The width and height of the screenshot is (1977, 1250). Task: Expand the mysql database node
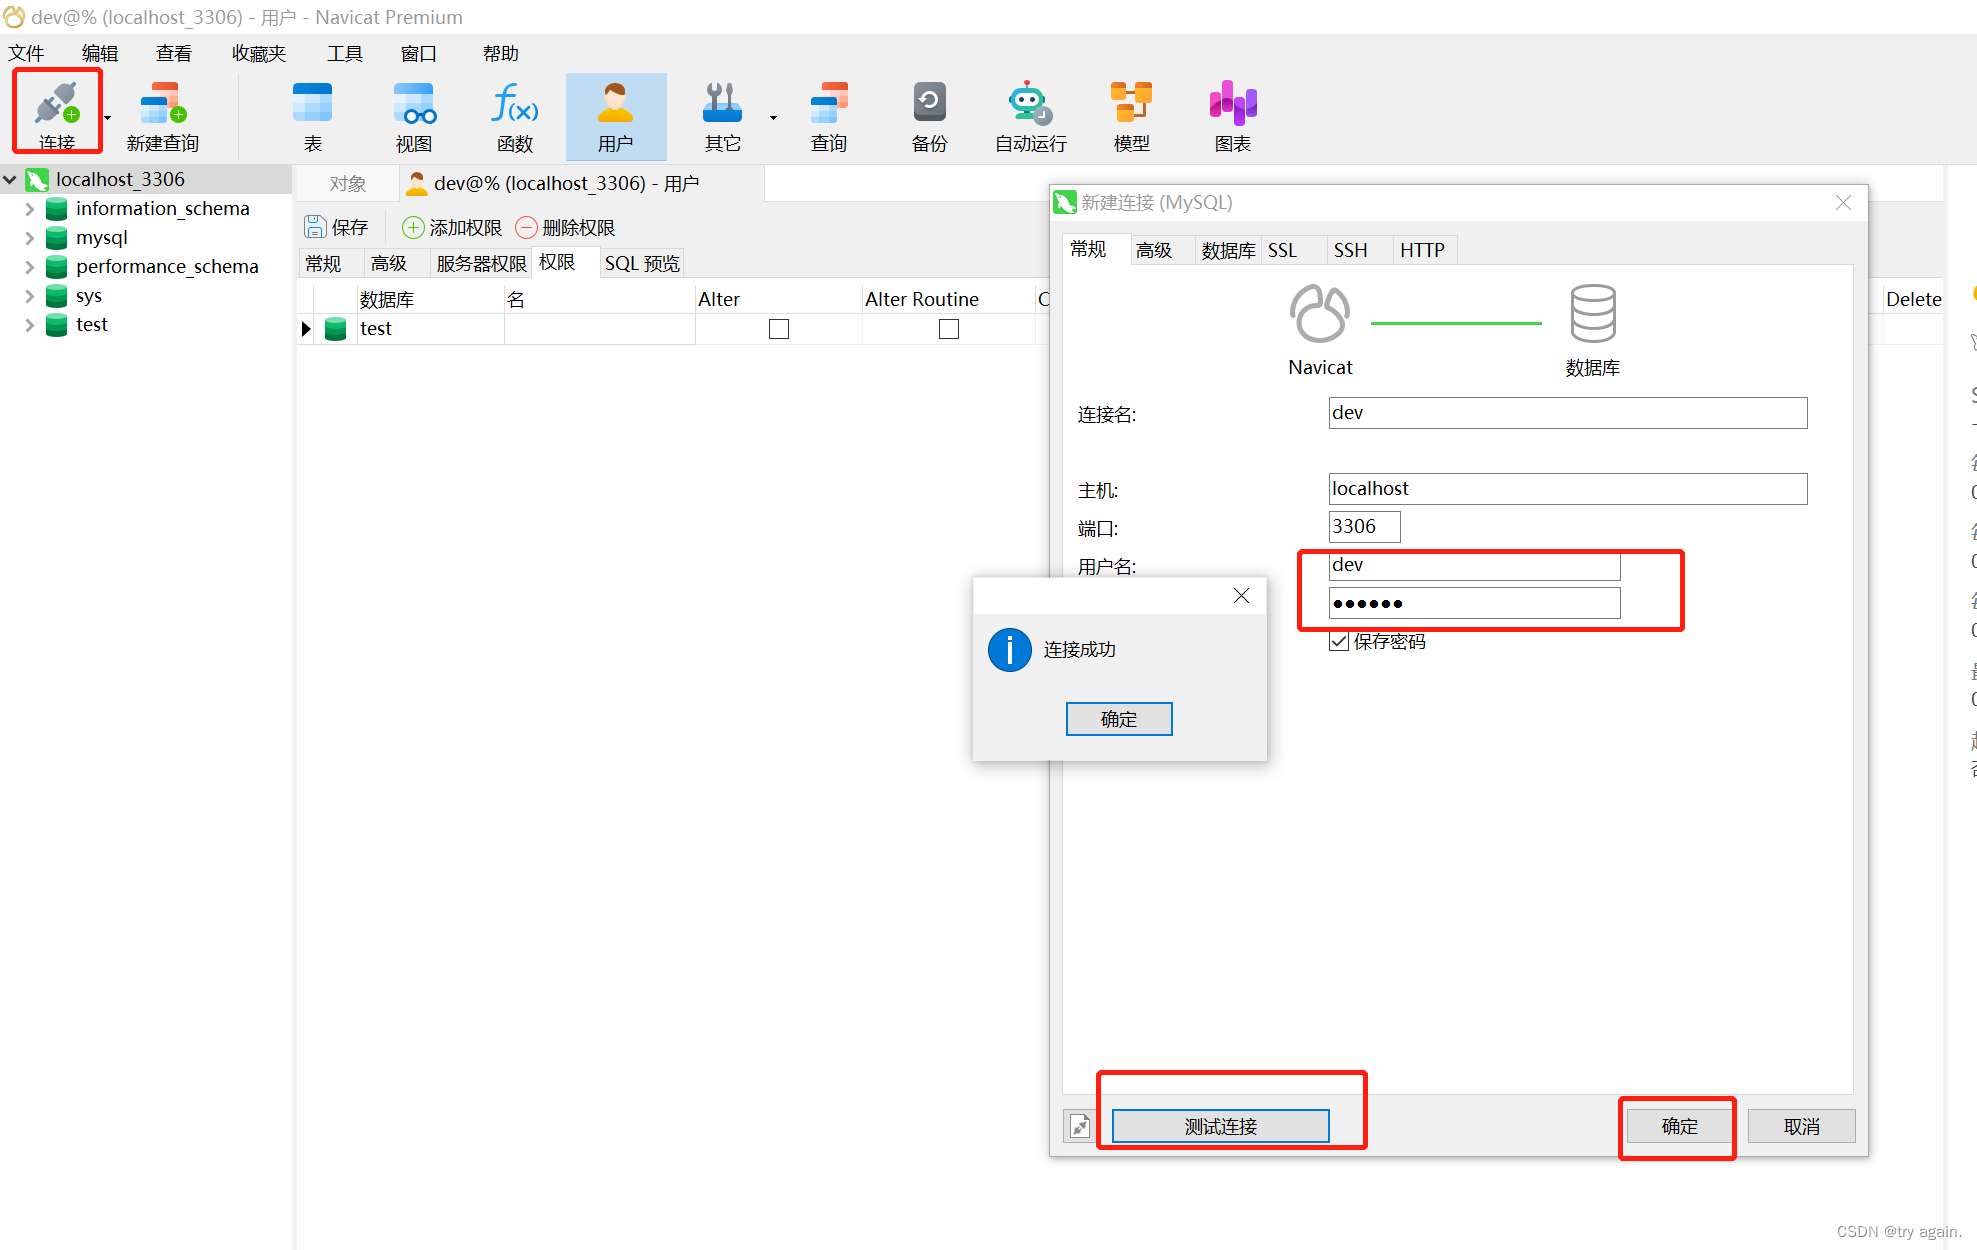[30, 237]
